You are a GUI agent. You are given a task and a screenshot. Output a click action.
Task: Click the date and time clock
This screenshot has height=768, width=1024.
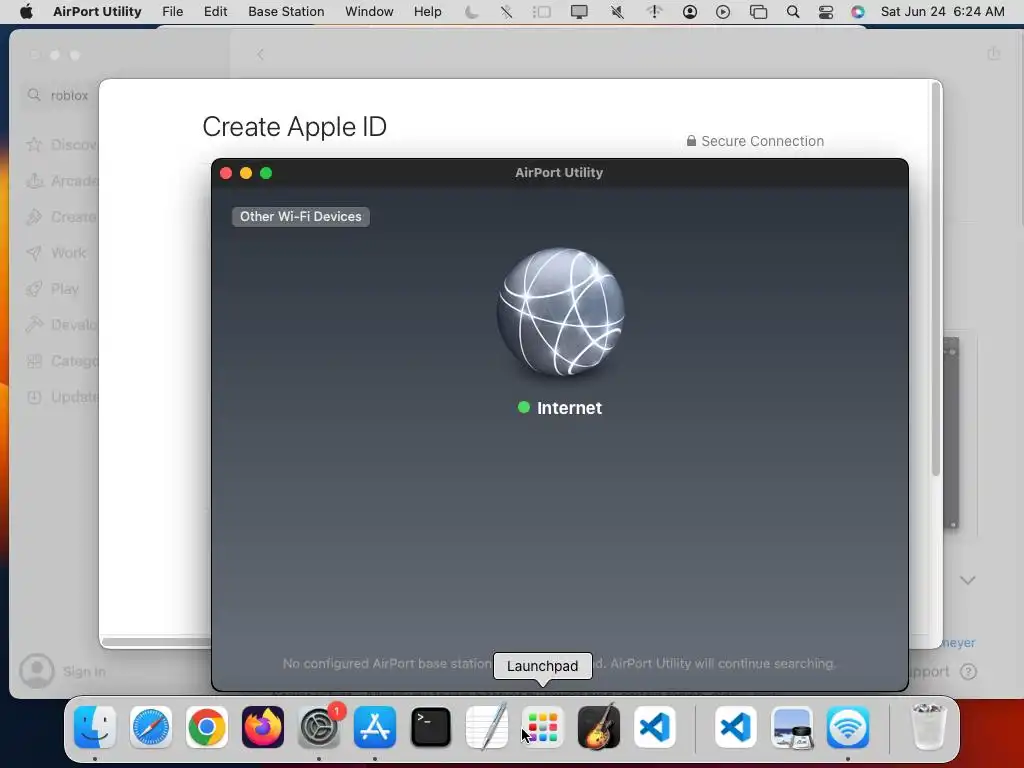[x=942, y=12]
